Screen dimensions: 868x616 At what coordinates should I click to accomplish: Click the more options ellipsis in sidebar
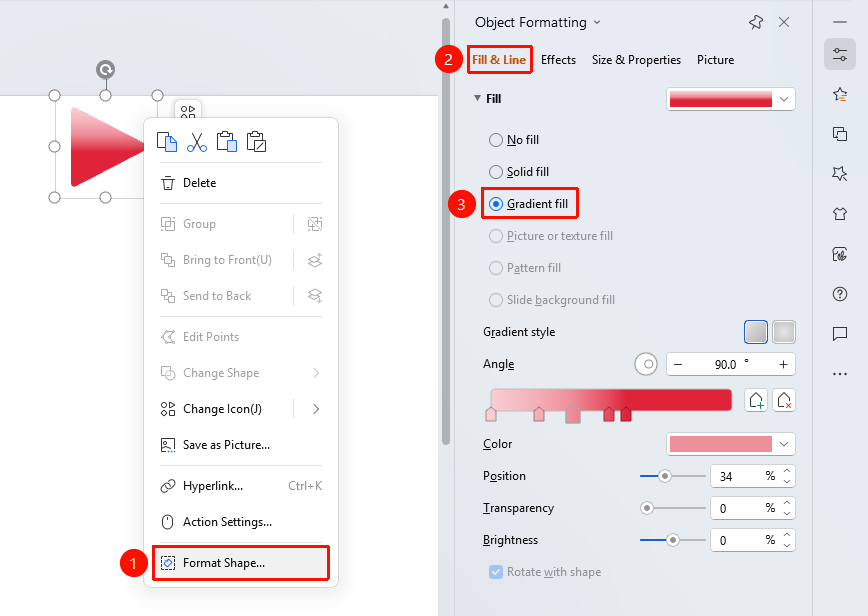click(840, 374)
